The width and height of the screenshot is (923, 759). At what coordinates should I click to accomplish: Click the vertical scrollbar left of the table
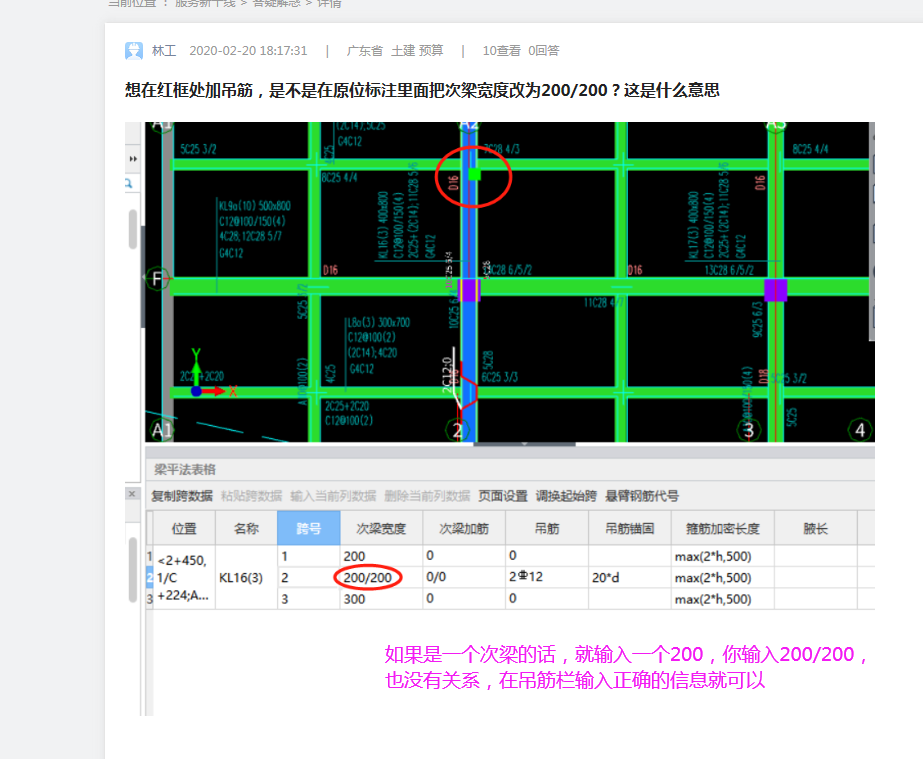(133, 569)
